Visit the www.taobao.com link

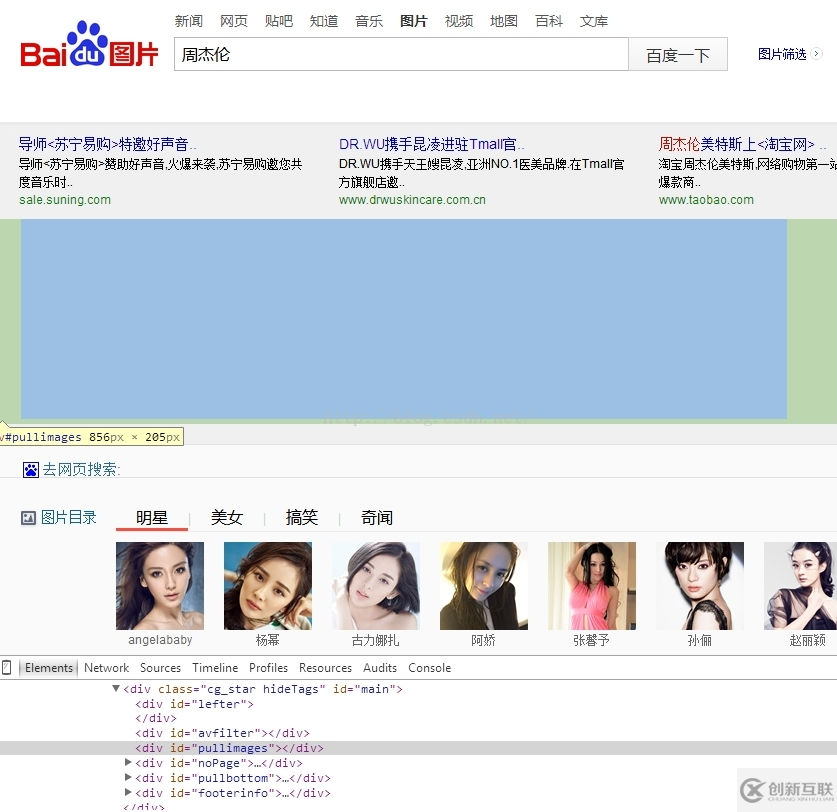click(x=706, y=200)
